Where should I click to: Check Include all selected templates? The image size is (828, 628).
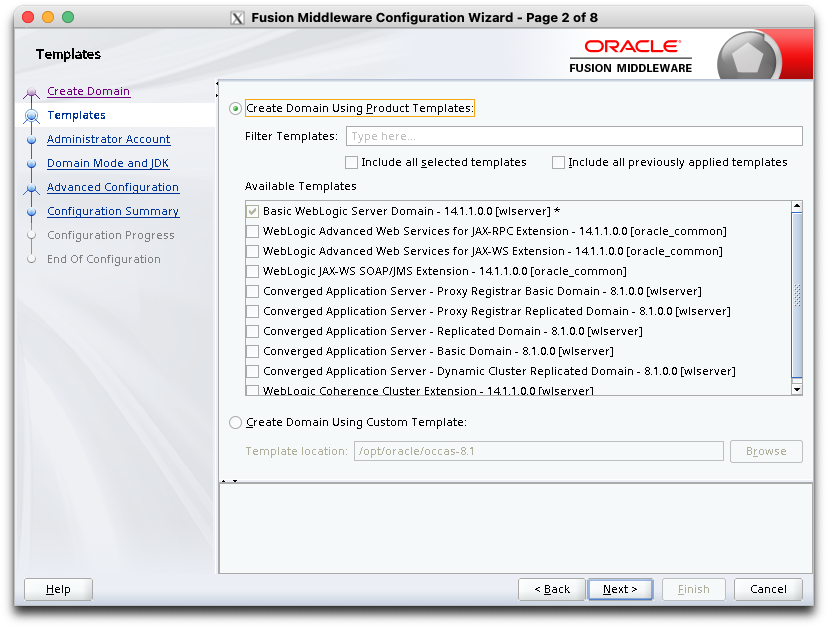pos(351,162)
